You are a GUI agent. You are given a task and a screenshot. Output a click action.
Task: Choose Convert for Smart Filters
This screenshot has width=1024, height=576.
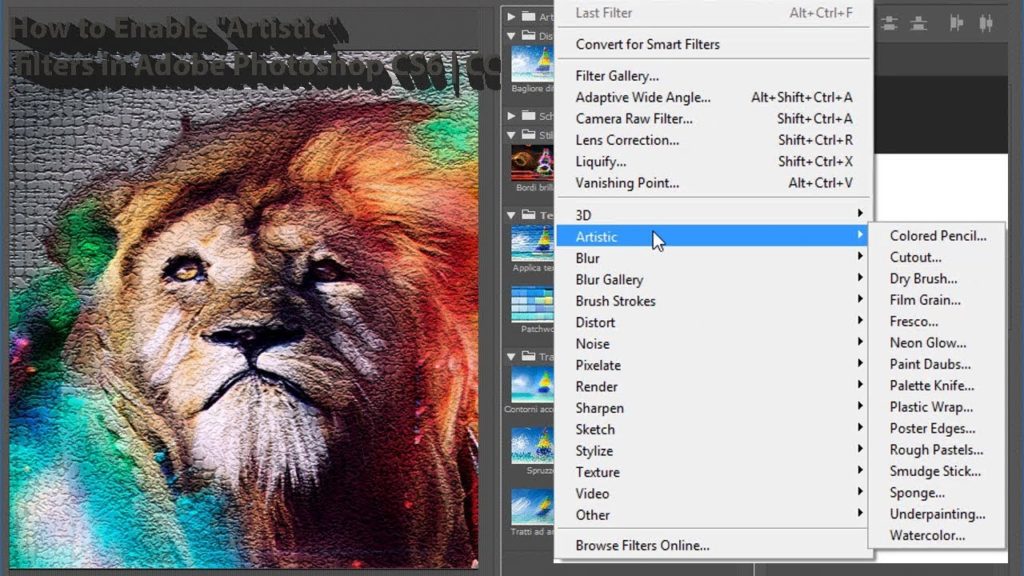(713, 44)
